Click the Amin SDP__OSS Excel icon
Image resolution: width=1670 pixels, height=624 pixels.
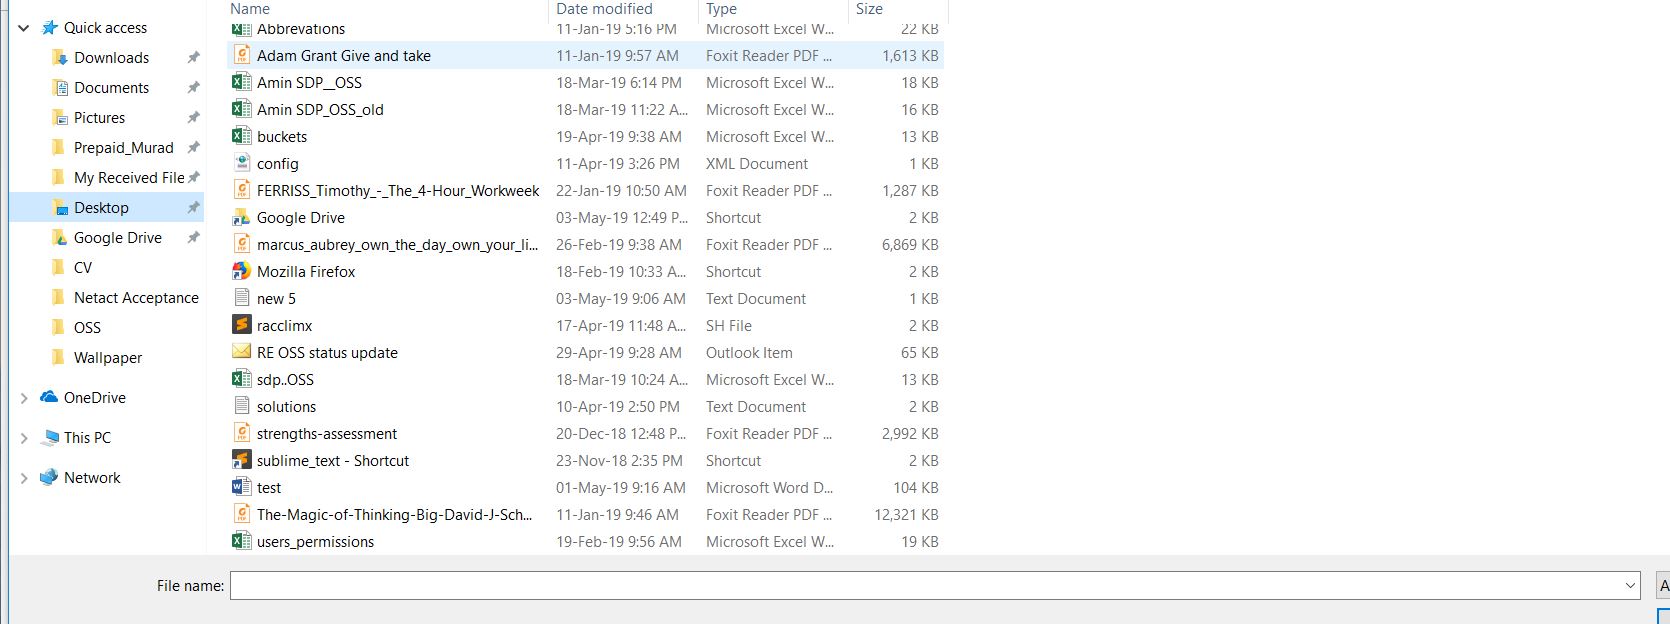click(x=241, y=82)
